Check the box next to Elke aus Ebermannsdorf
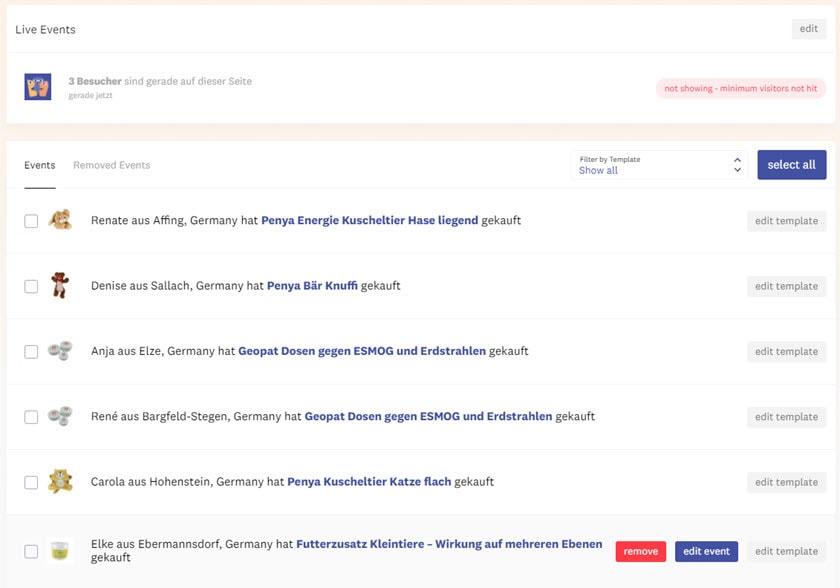This screenshot has width=840, height=588. tap(31, 551)
